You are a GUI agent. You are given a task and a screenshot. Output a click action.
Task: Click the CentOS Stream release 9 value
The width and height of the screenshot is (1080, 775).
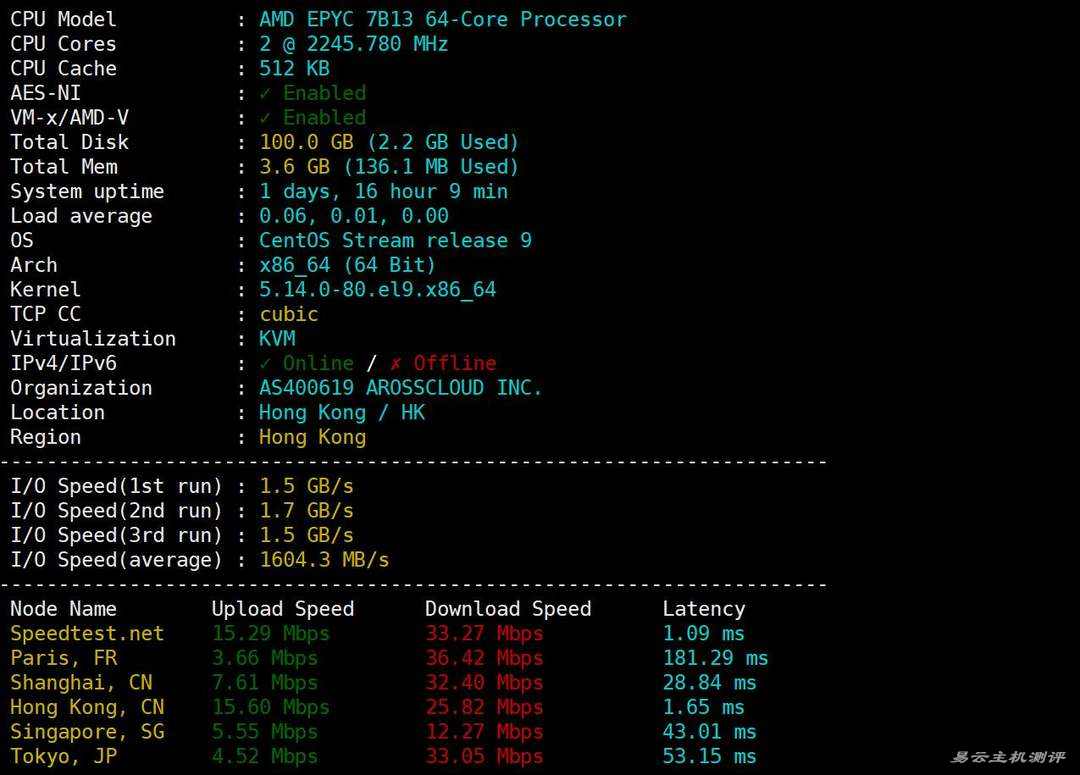click(x=395, y=240)
